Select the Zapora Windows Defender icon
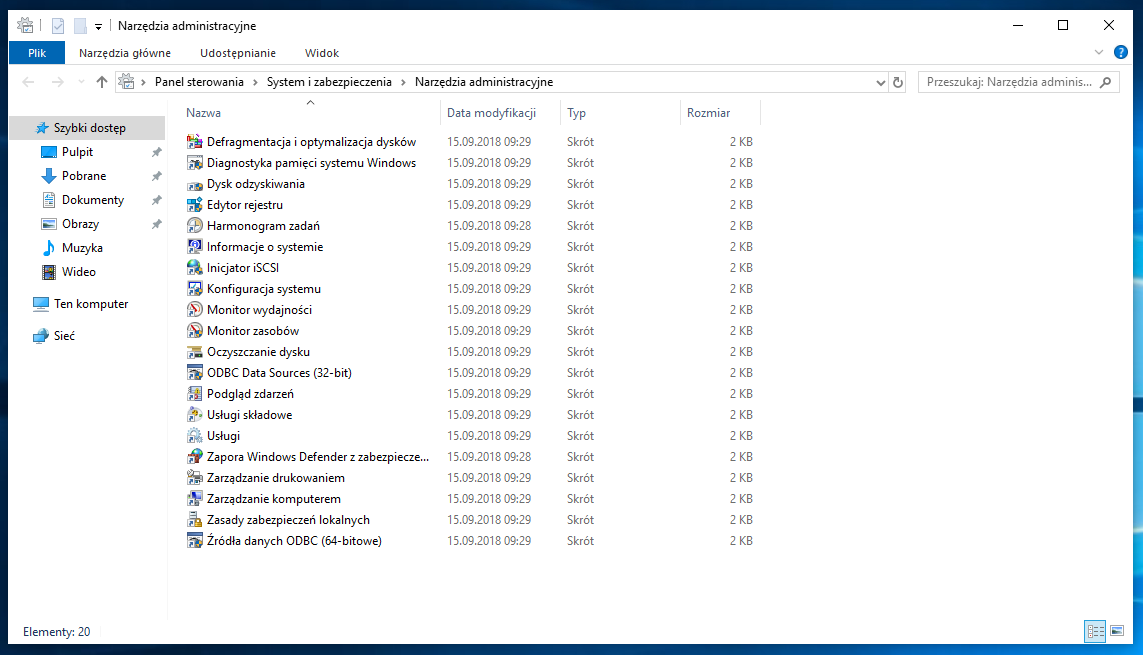The width and height of the screenshot is (1143, 655). click(x=194, y=457)
